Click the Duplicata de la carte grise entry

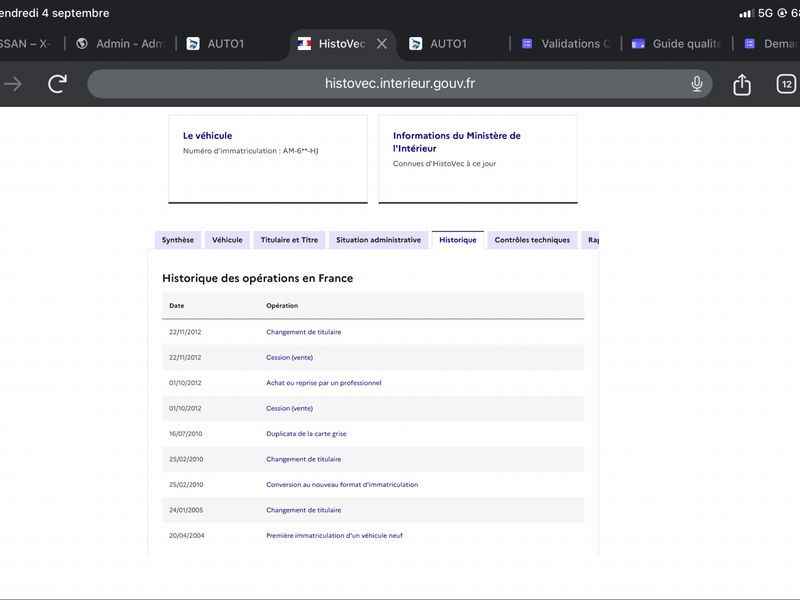(306, 434)
